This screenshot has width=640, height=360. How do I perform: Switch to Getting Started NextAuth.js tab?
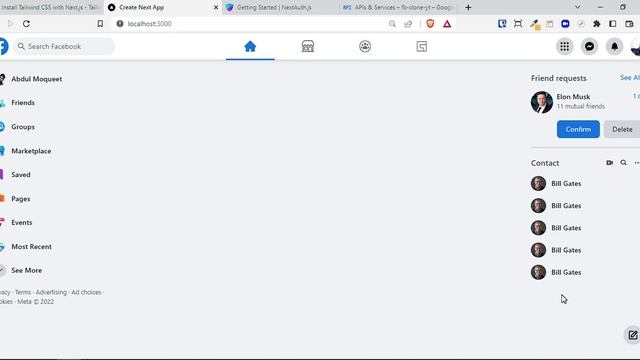280,7
